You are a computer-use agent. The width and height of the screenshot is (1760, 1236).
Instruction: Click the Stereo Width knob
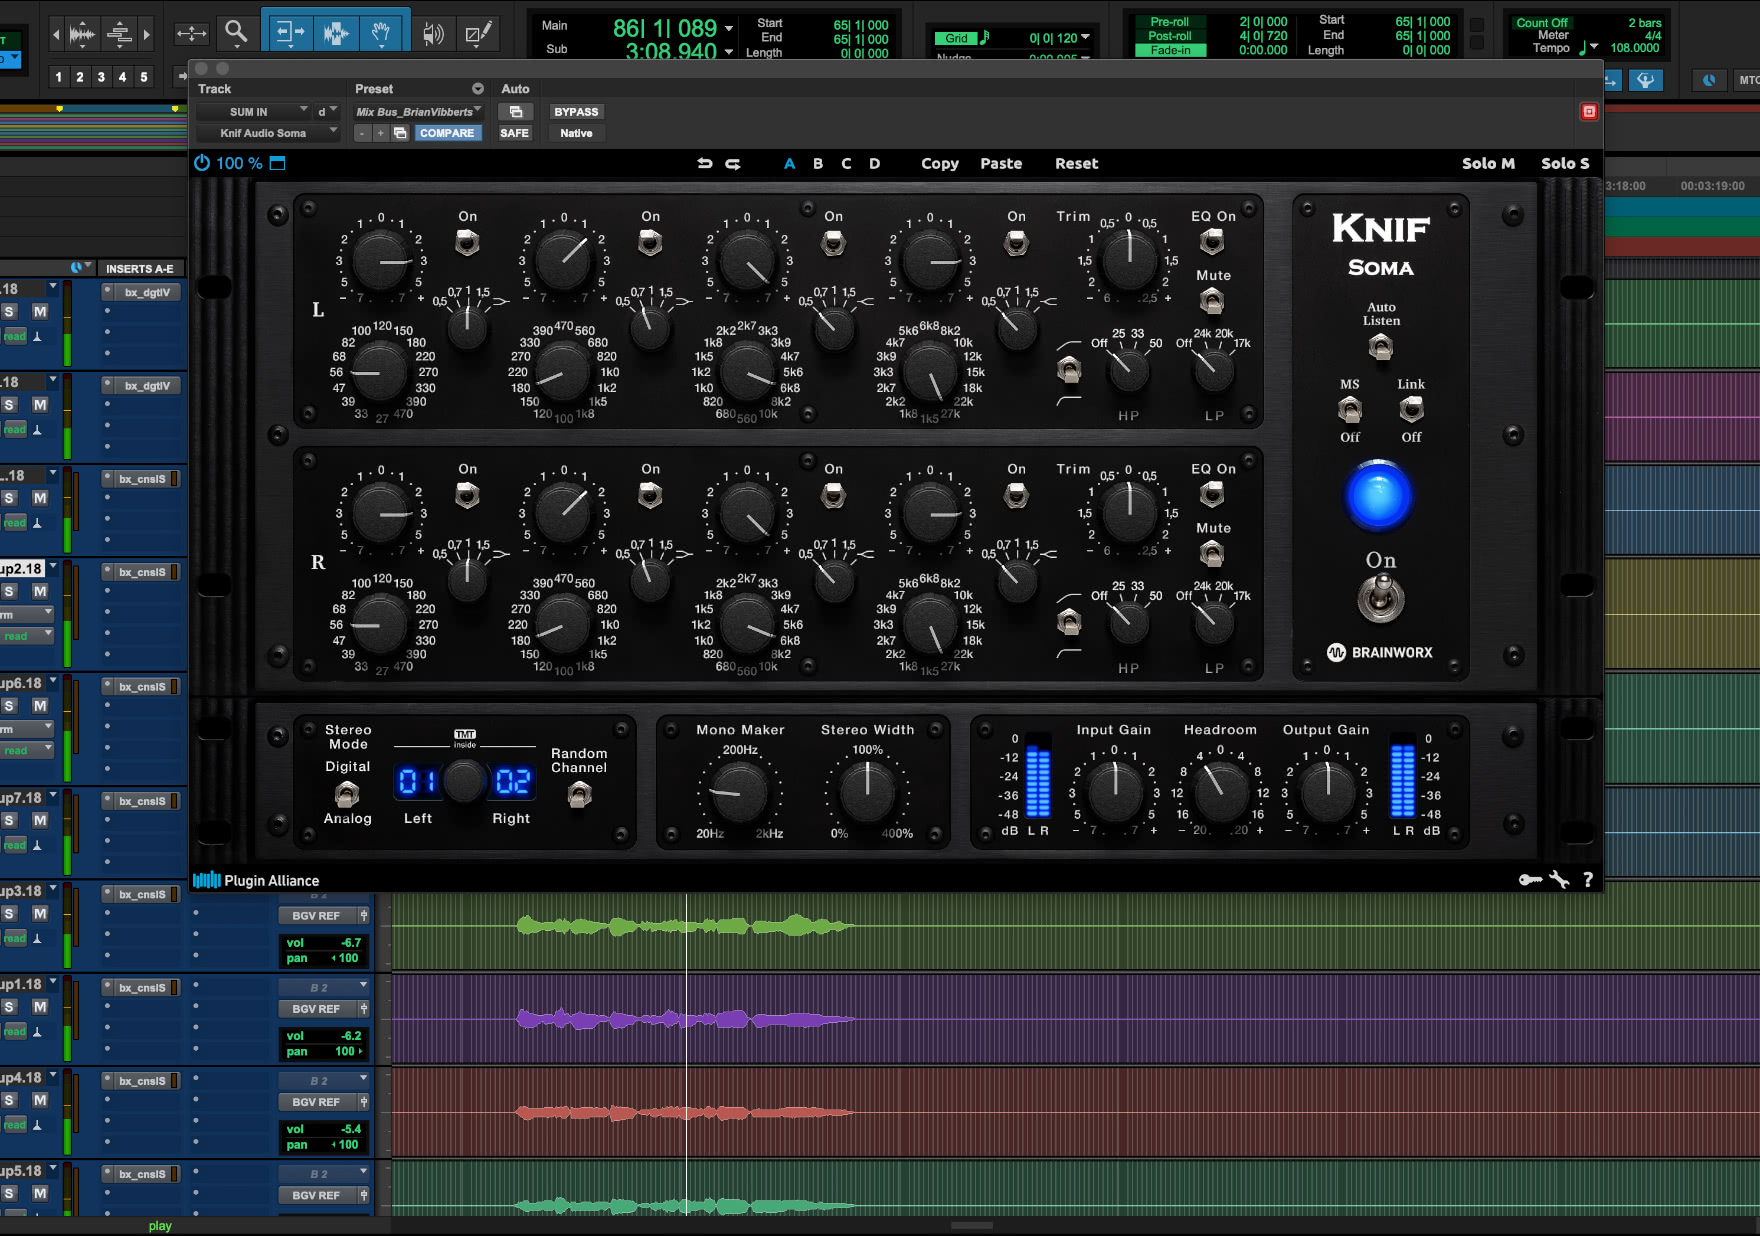click(x=867, y=793)
